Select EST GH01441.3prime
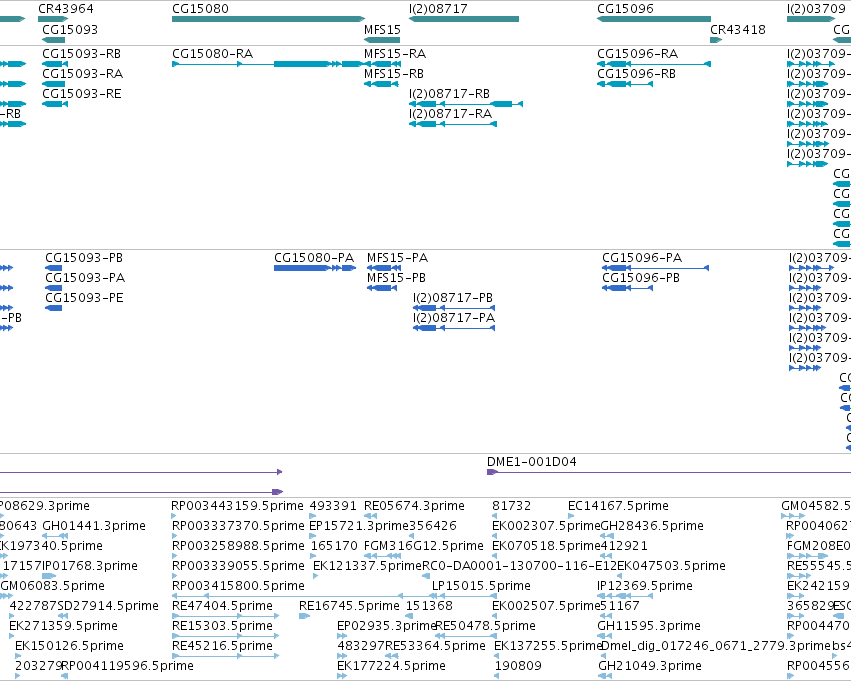Viewport: 851px width, 681px height. point(94,526)
